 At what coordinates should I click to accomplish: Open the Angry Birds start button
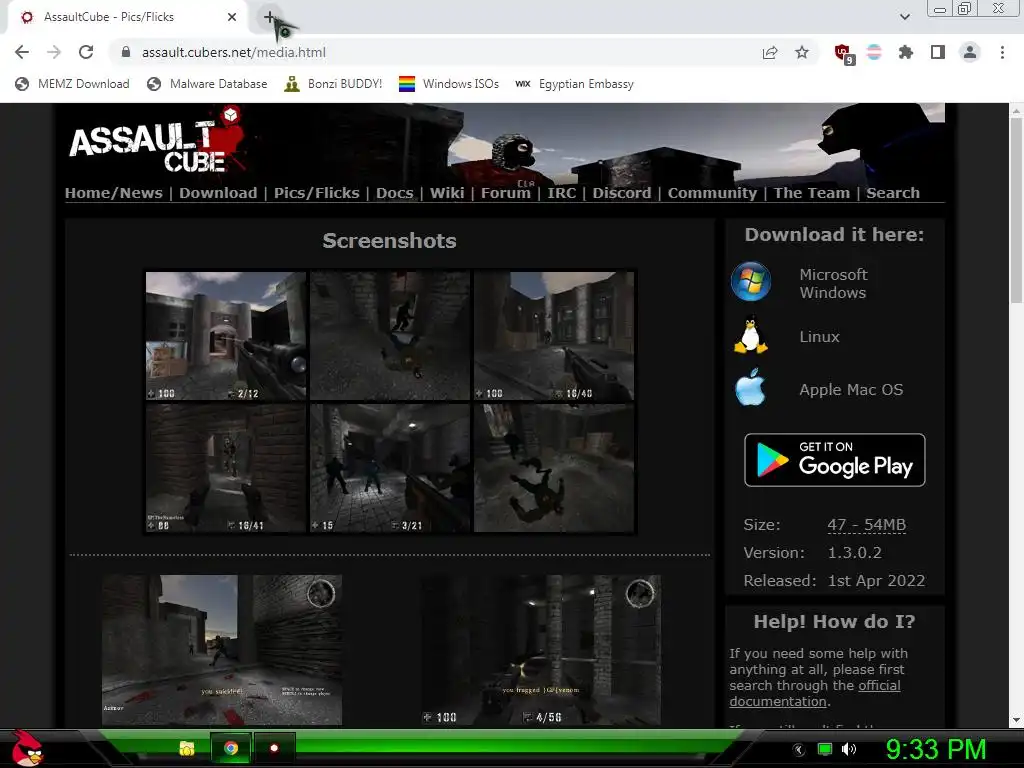tap(27, 748)
